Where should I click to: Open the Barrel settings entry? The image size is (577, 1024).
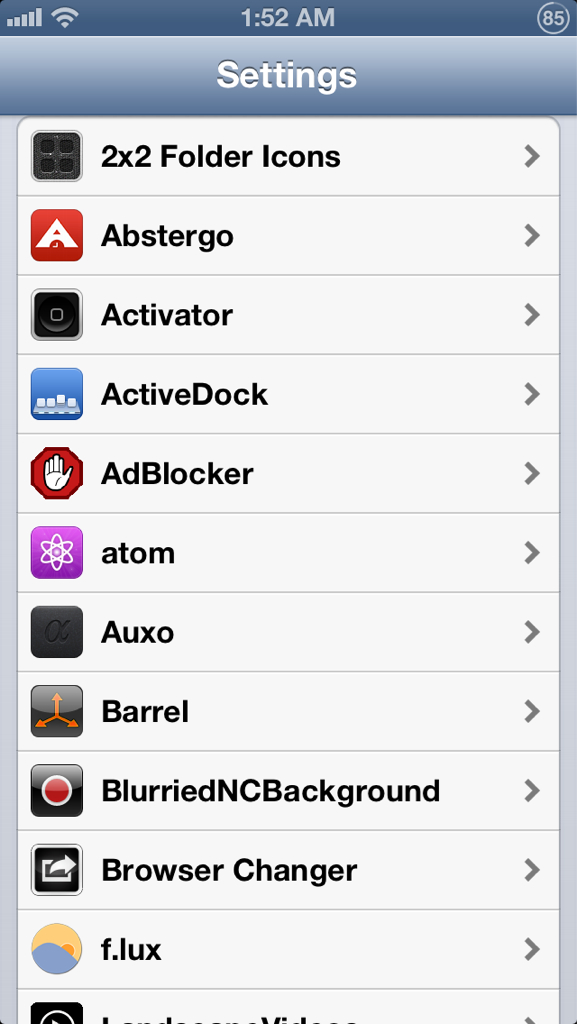click(288, 711)
